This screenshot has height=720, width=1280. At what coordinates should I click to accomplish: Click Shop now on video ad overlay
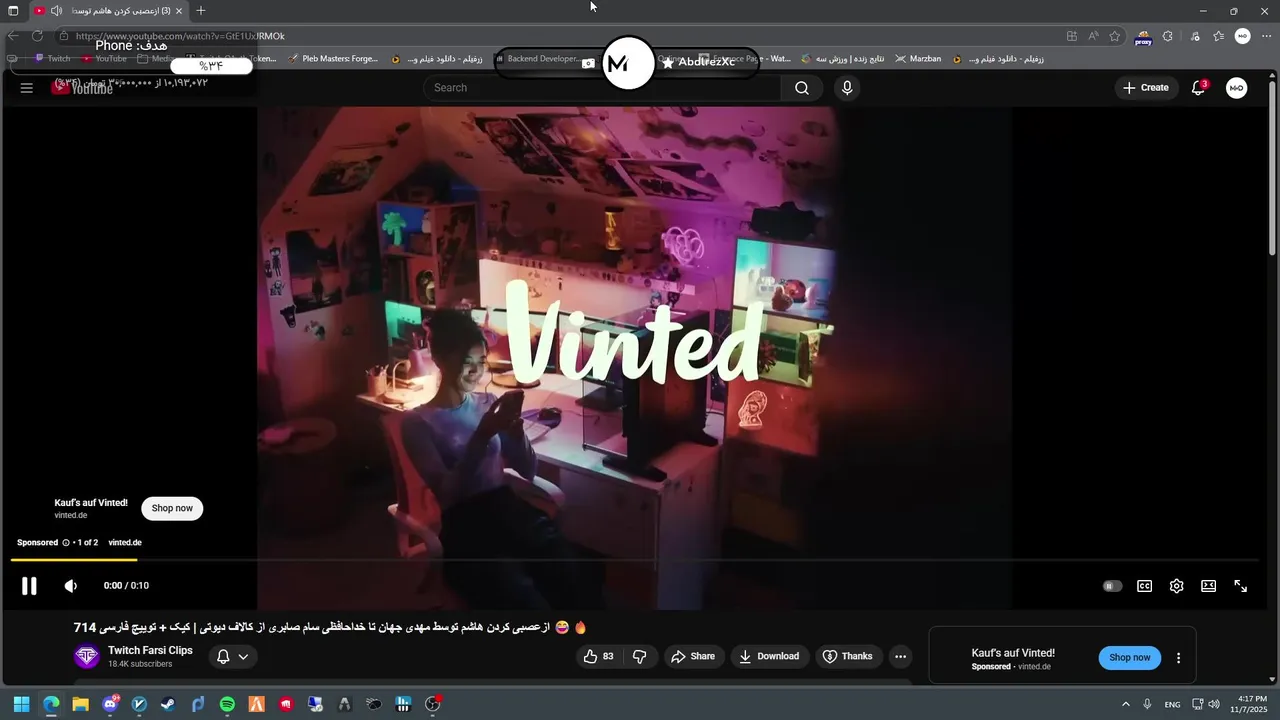tap(172, 508)
